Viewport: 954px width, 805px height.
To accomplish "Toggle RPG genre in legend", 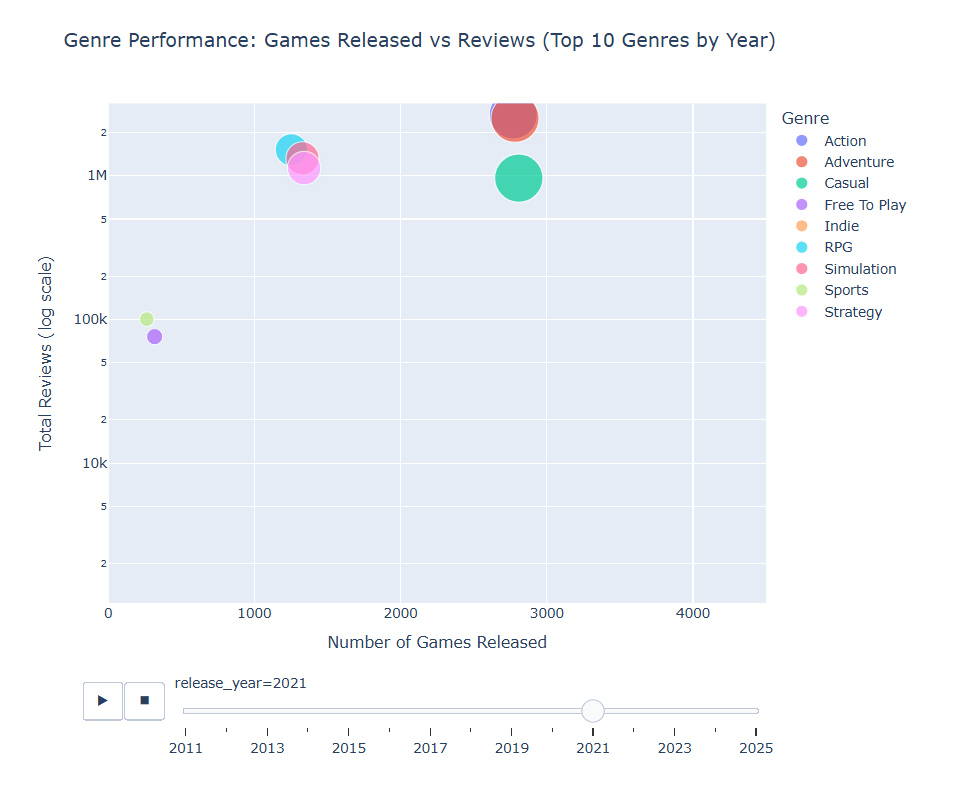I will pos(838,247).
